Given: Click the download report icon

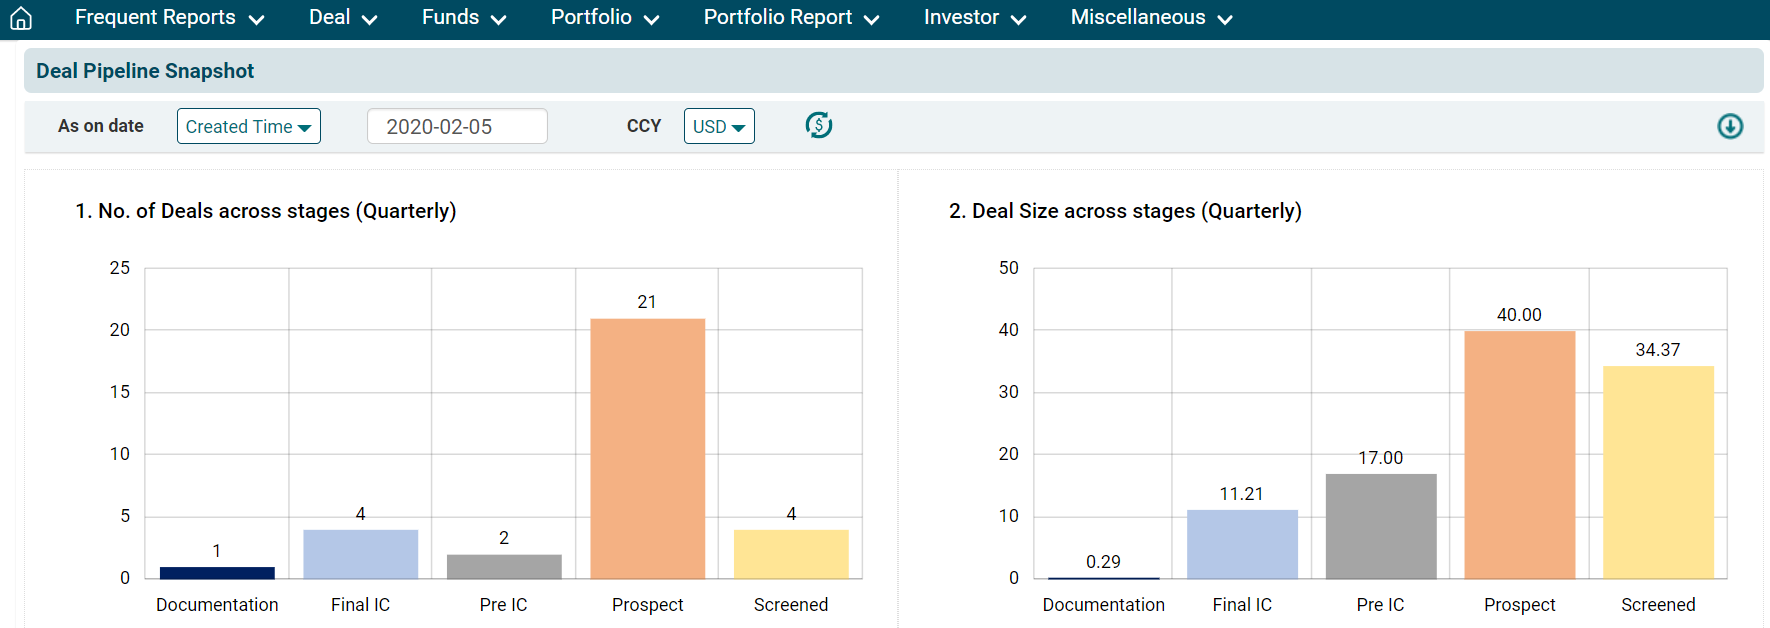Looking at the screenshot, I should click(x=1729, y=126).
